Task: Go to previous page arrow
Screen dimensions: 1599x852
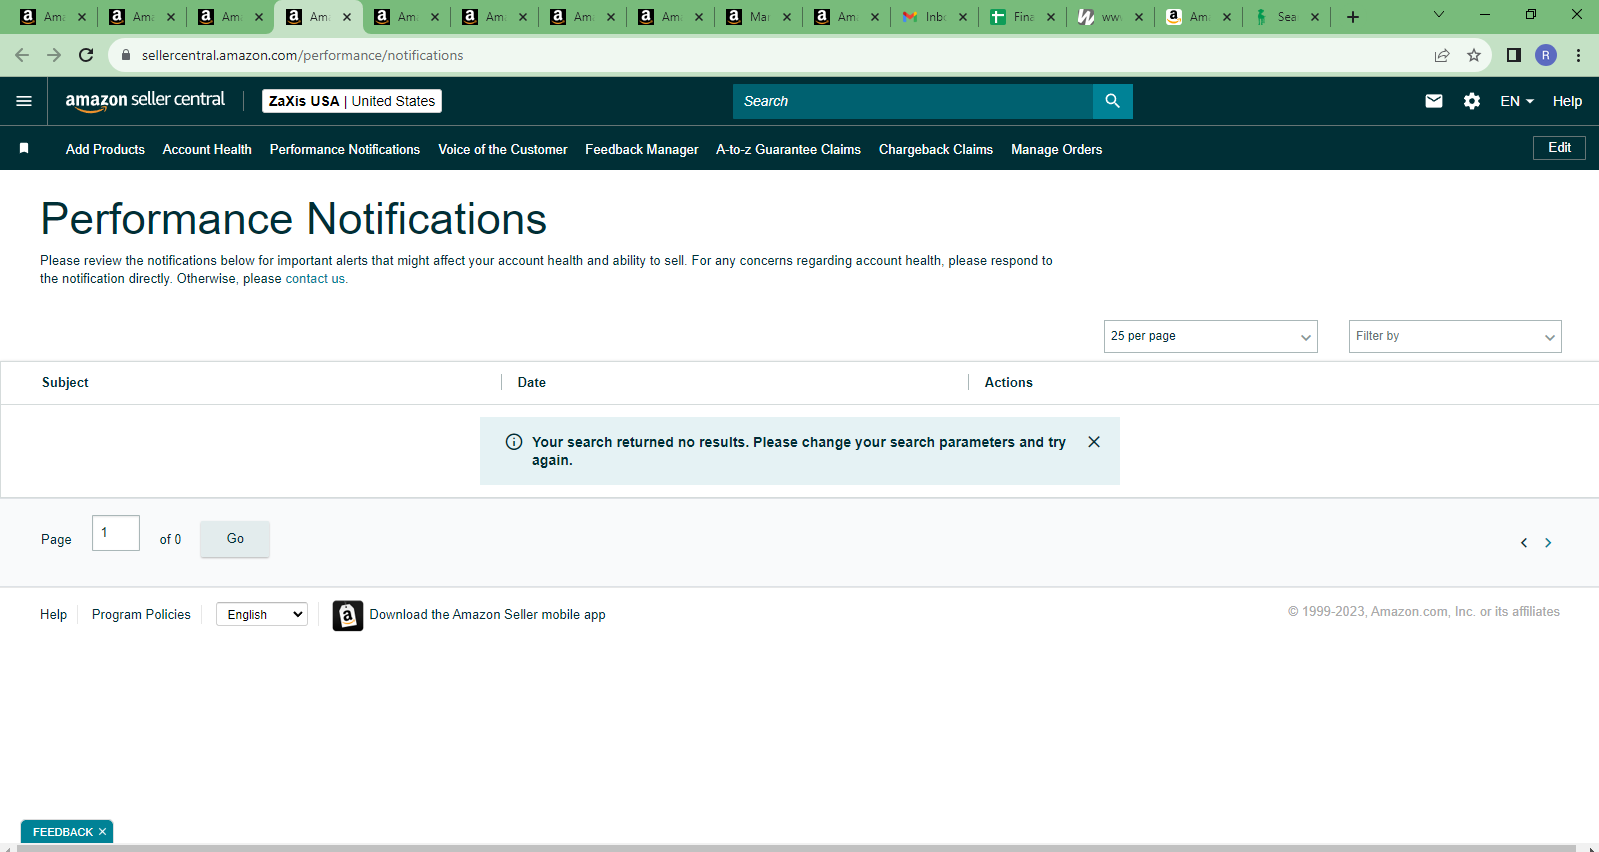Action: (1524, 543)
